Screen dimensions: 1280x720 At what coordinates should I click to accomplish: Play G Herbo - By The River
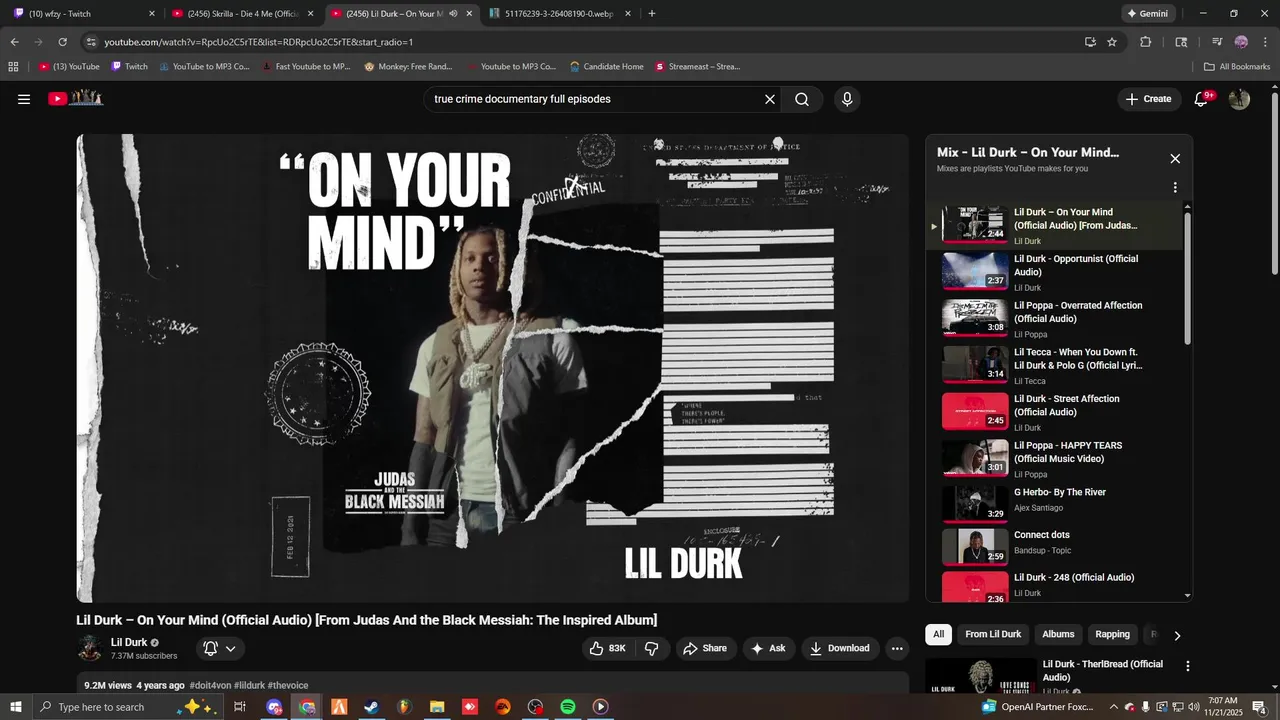coord(1056,503)
